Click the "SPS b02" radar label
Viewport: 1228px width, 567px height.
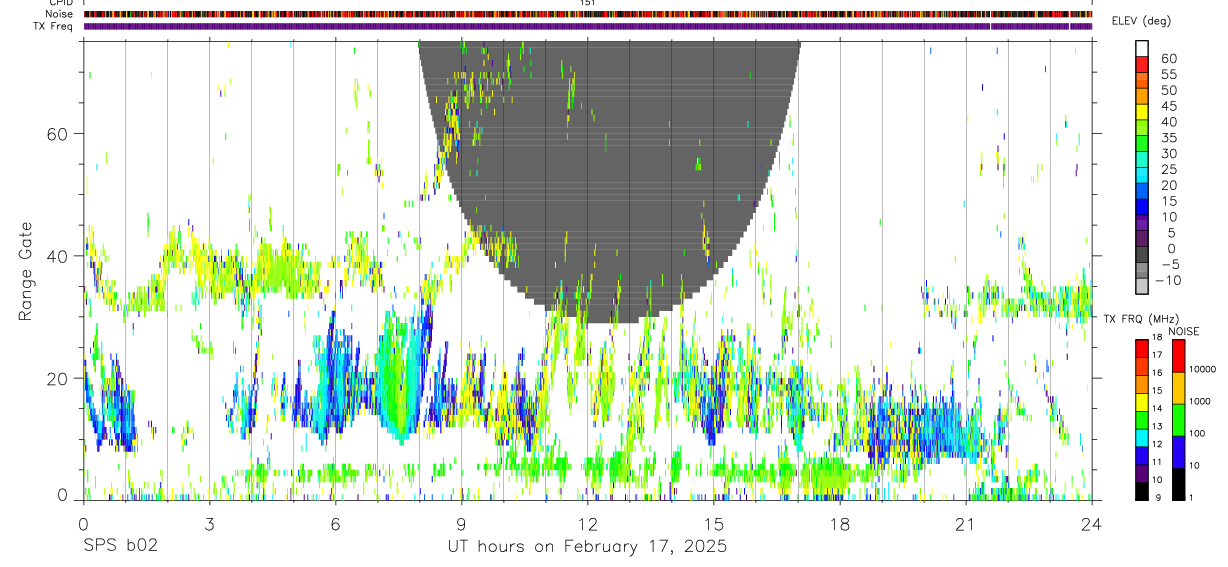pos(120,548)
